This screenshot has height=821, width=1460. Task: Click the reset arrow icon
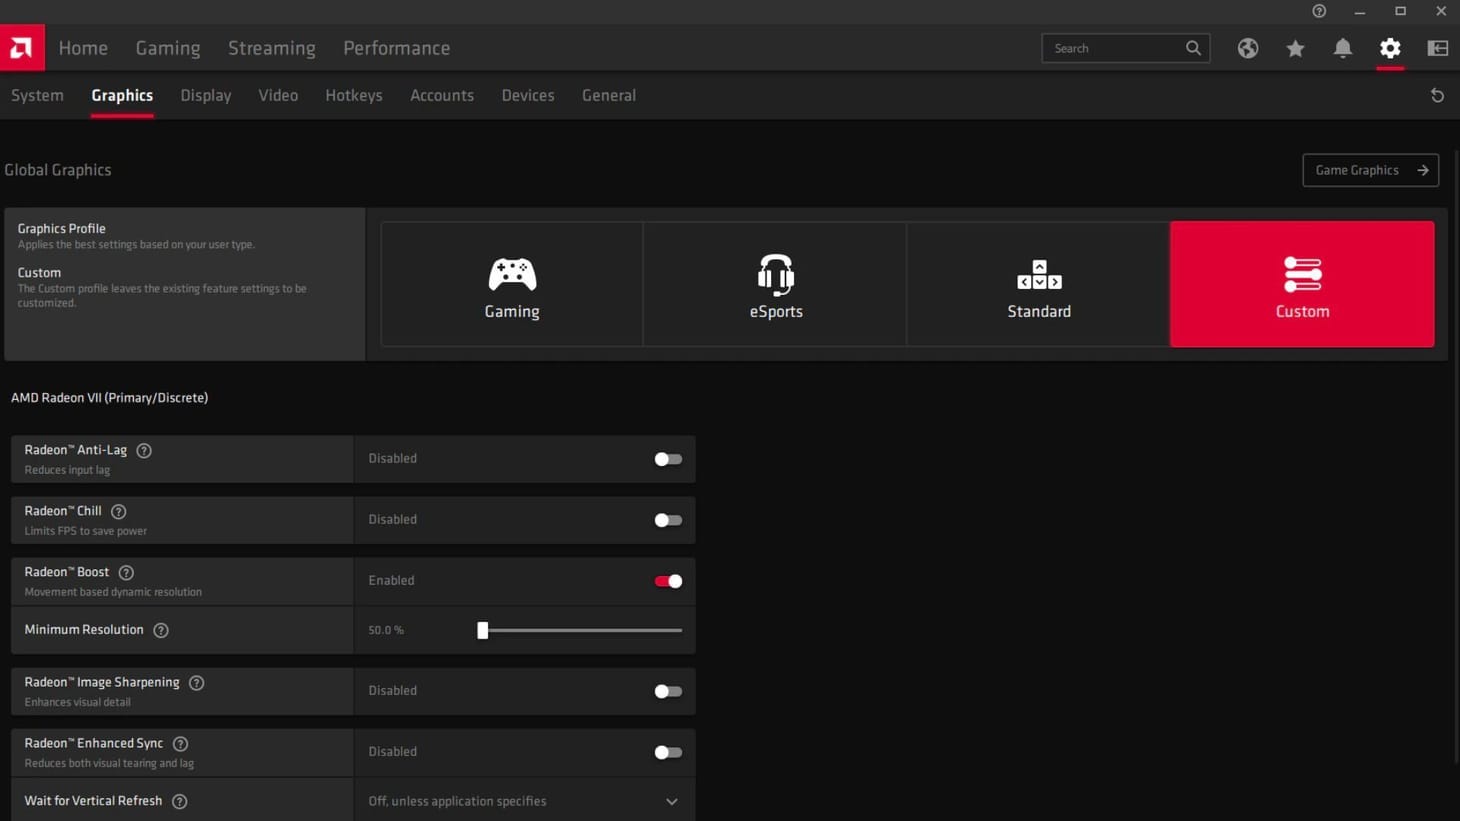tap(1437, 96)
